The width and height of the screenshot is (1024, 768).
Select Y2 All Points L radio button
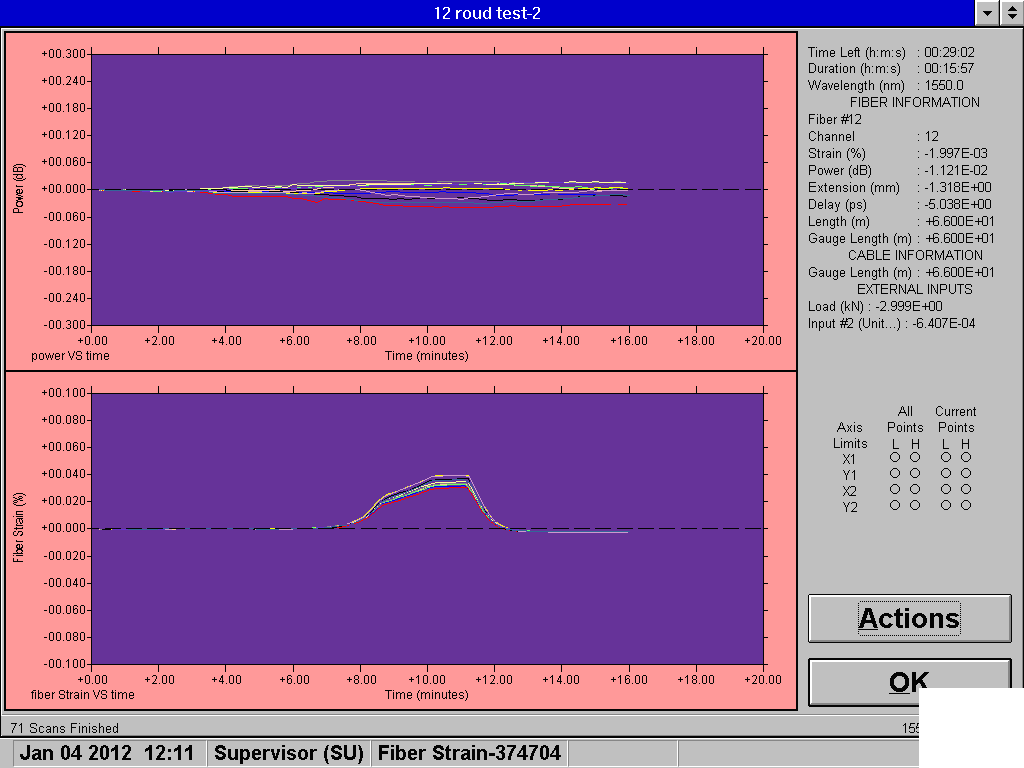[895, 505]
